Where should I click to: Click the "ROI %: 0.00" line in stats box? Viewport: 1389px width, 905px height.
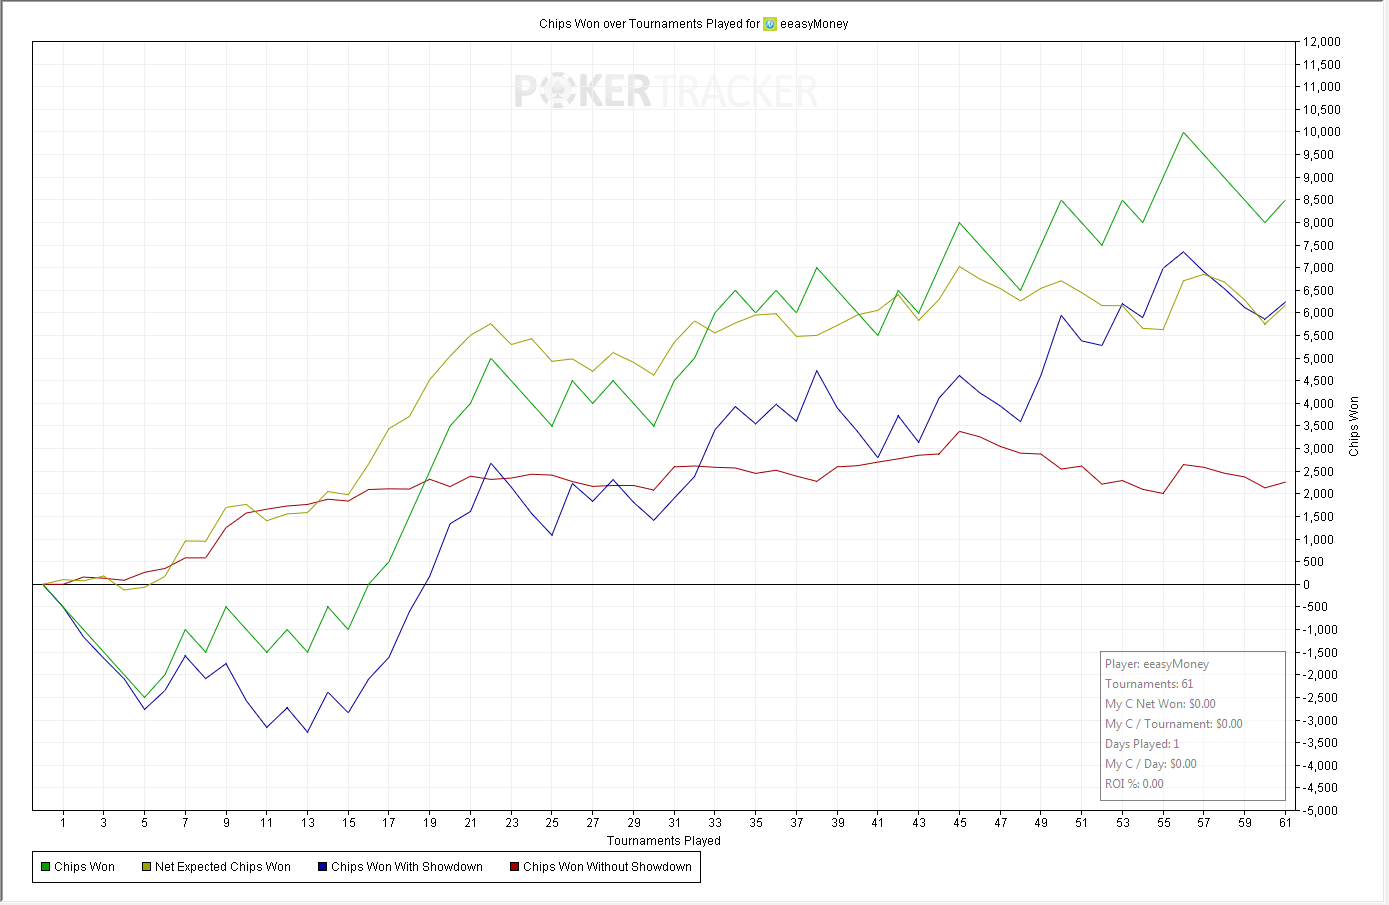[x=1134, y=784]
